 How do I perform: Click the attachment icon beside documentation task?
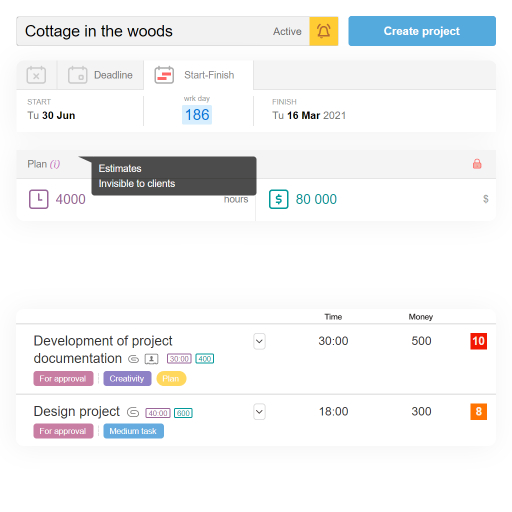tap(133, 359)
